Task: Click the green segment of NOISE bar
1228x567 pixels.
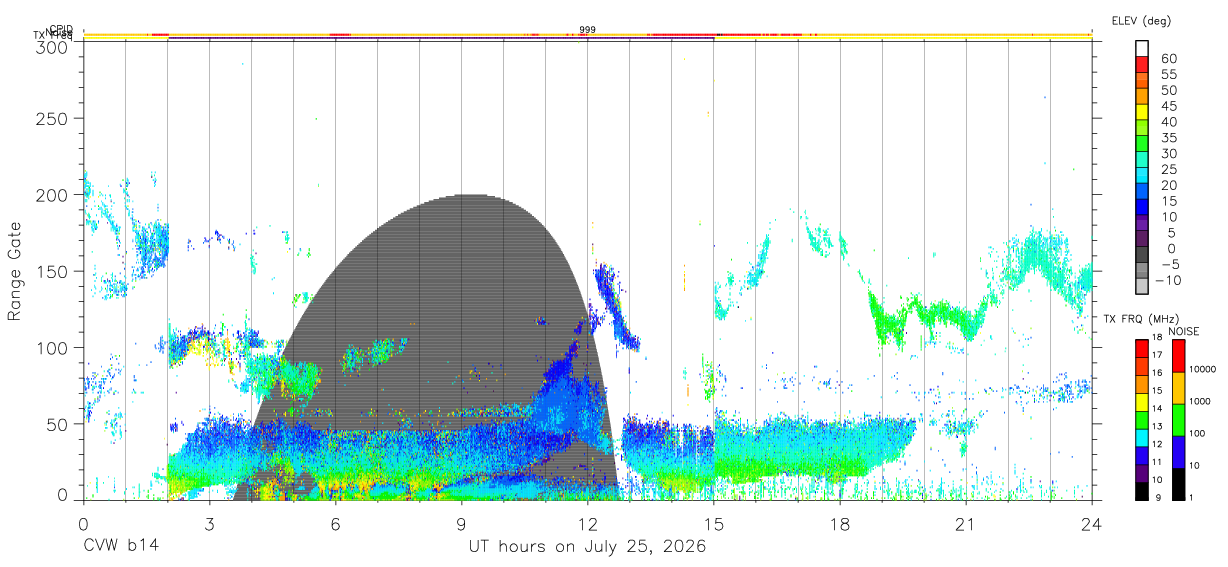Action: click(x=1177, y=420)
